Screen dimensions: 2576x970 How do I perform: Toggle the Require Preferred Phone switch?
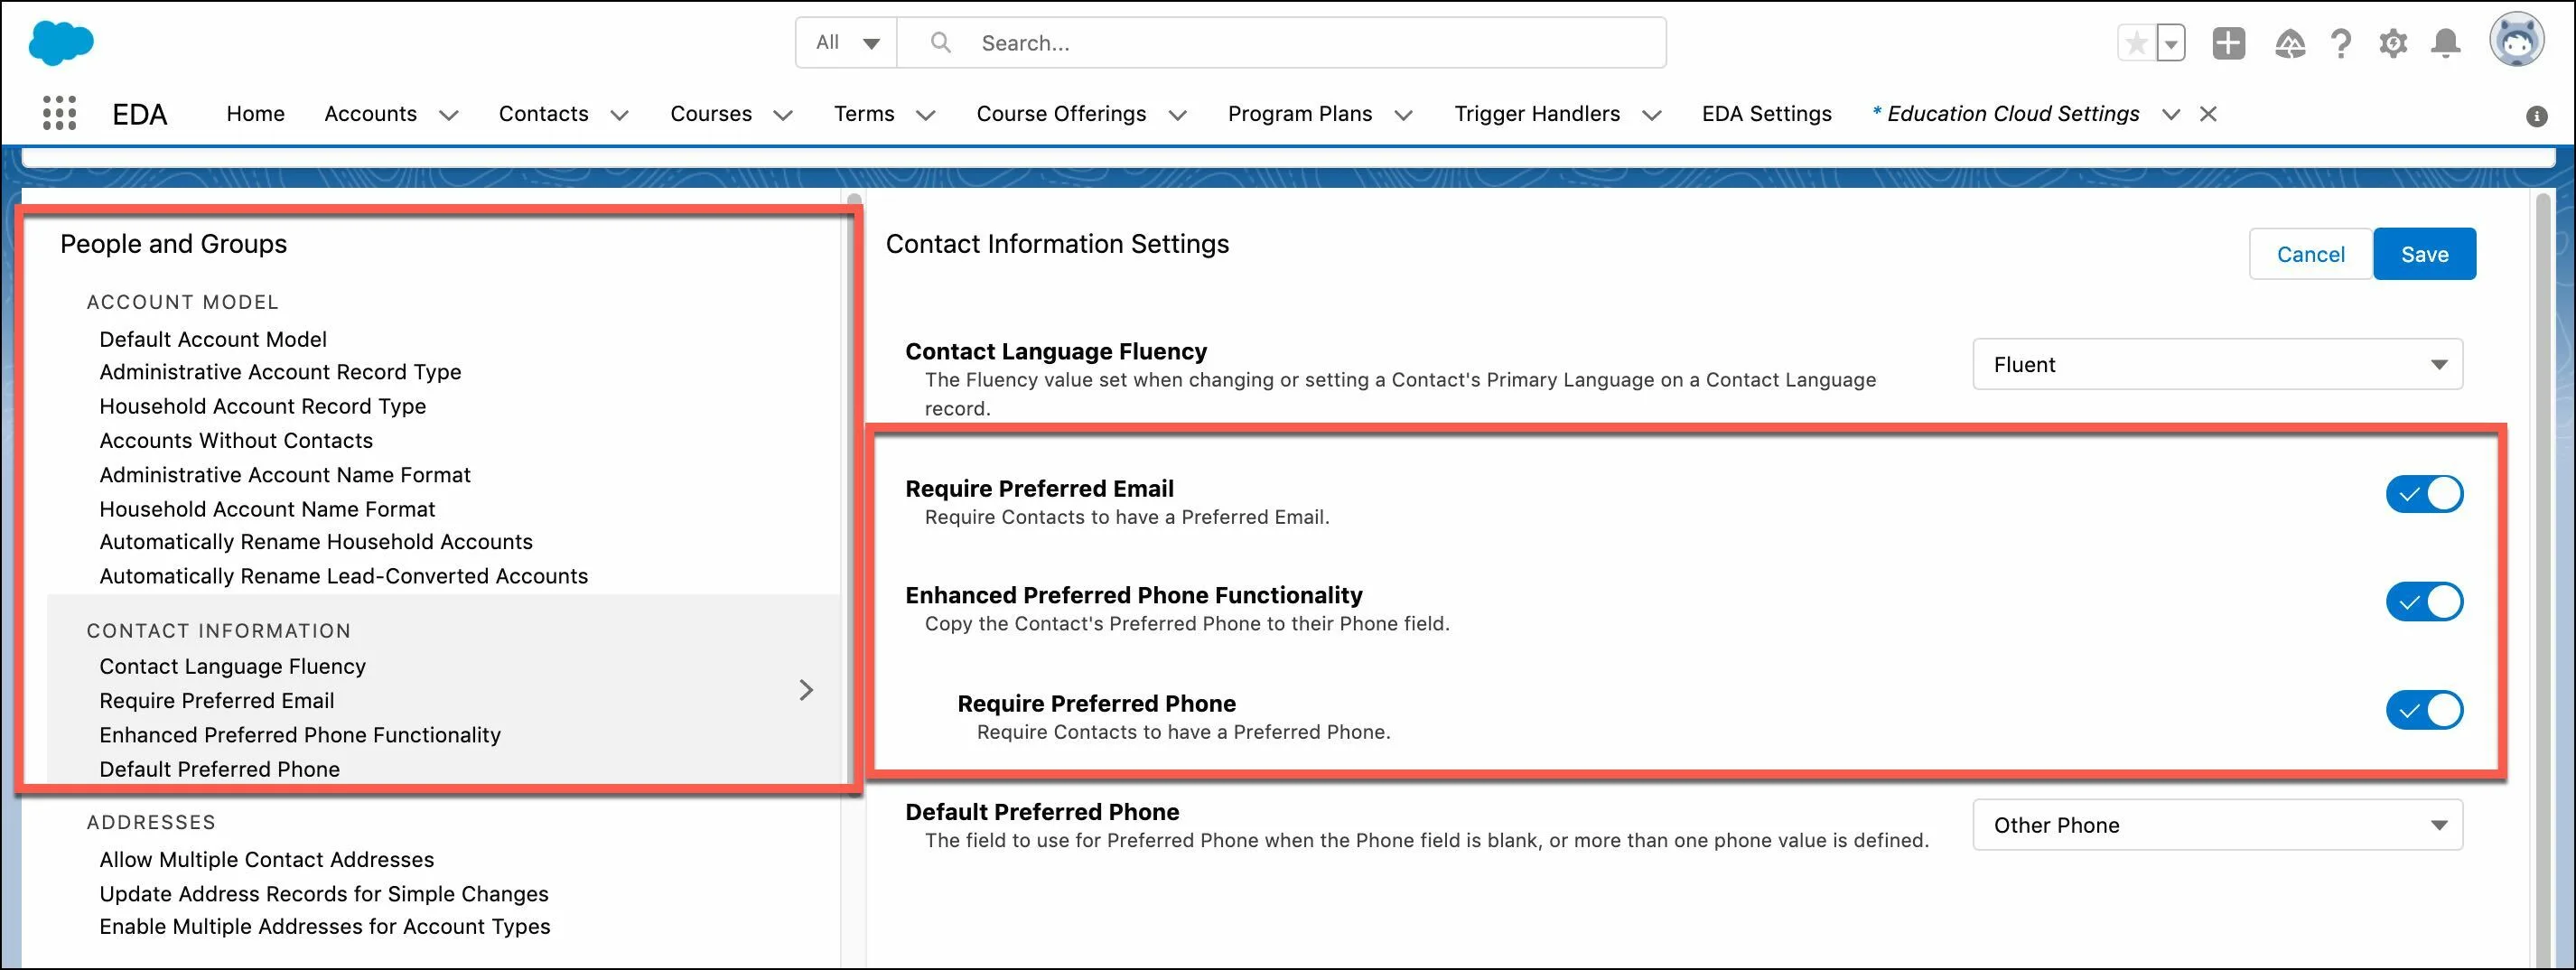(2424, 710)
